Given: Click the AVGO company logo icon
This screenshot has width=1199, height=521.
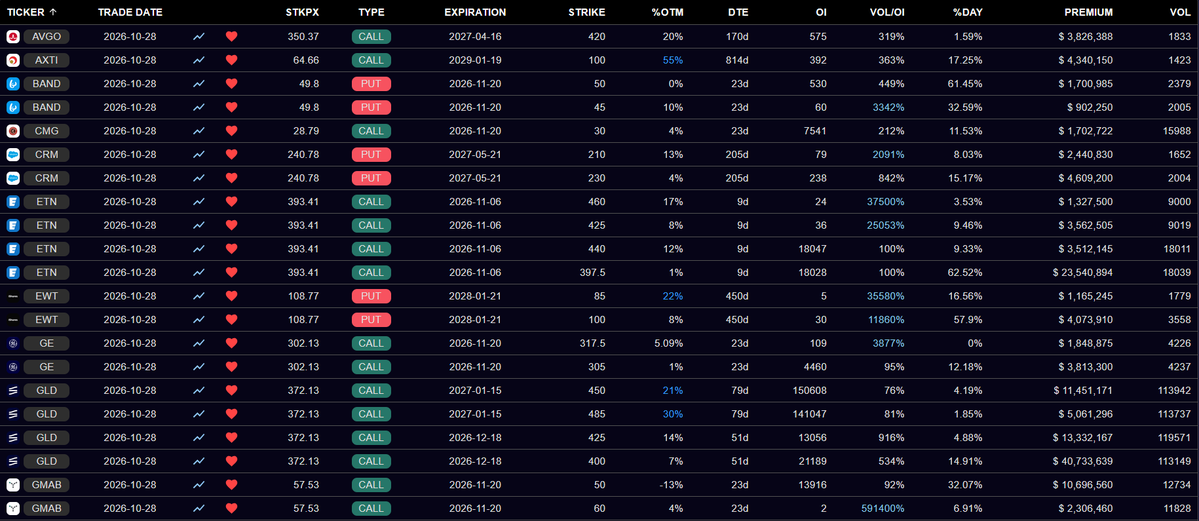Looking at the screenshot, I should tap(12, 37).
